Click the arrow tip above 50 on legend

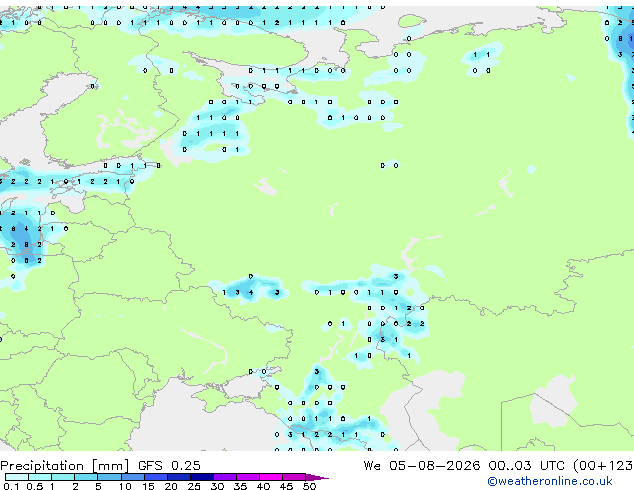click(x=317, y=477)
